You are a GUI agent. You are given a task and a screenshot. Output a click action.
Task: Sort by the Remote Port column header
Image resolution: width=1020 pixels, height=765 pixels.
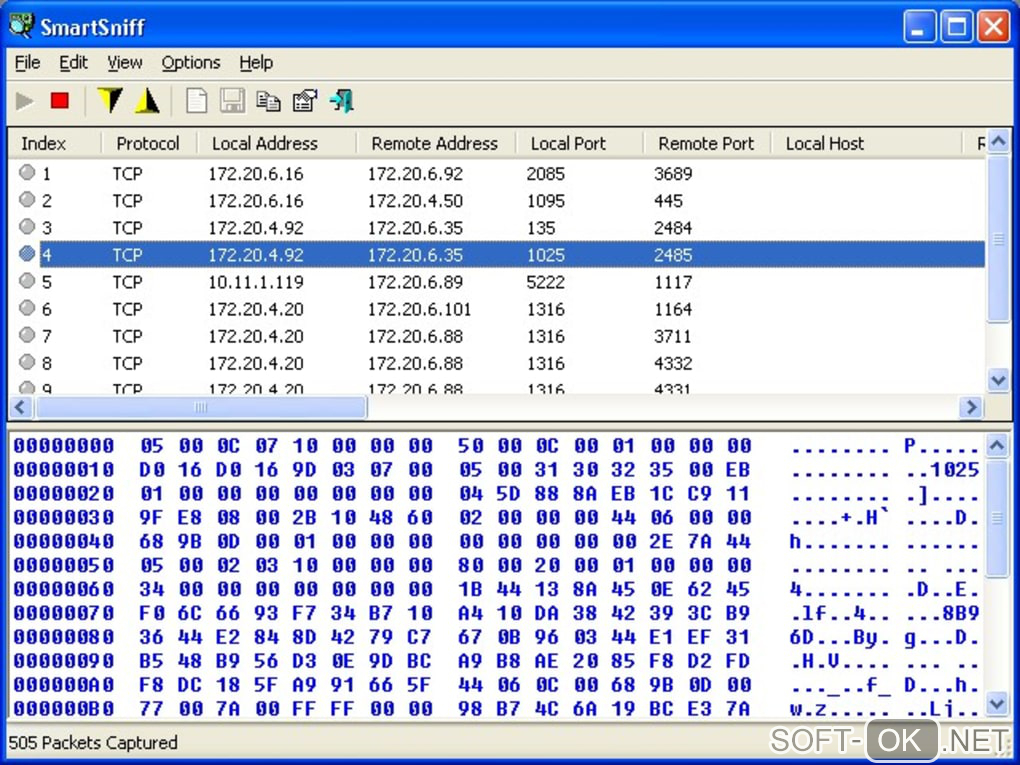point(706,143)
